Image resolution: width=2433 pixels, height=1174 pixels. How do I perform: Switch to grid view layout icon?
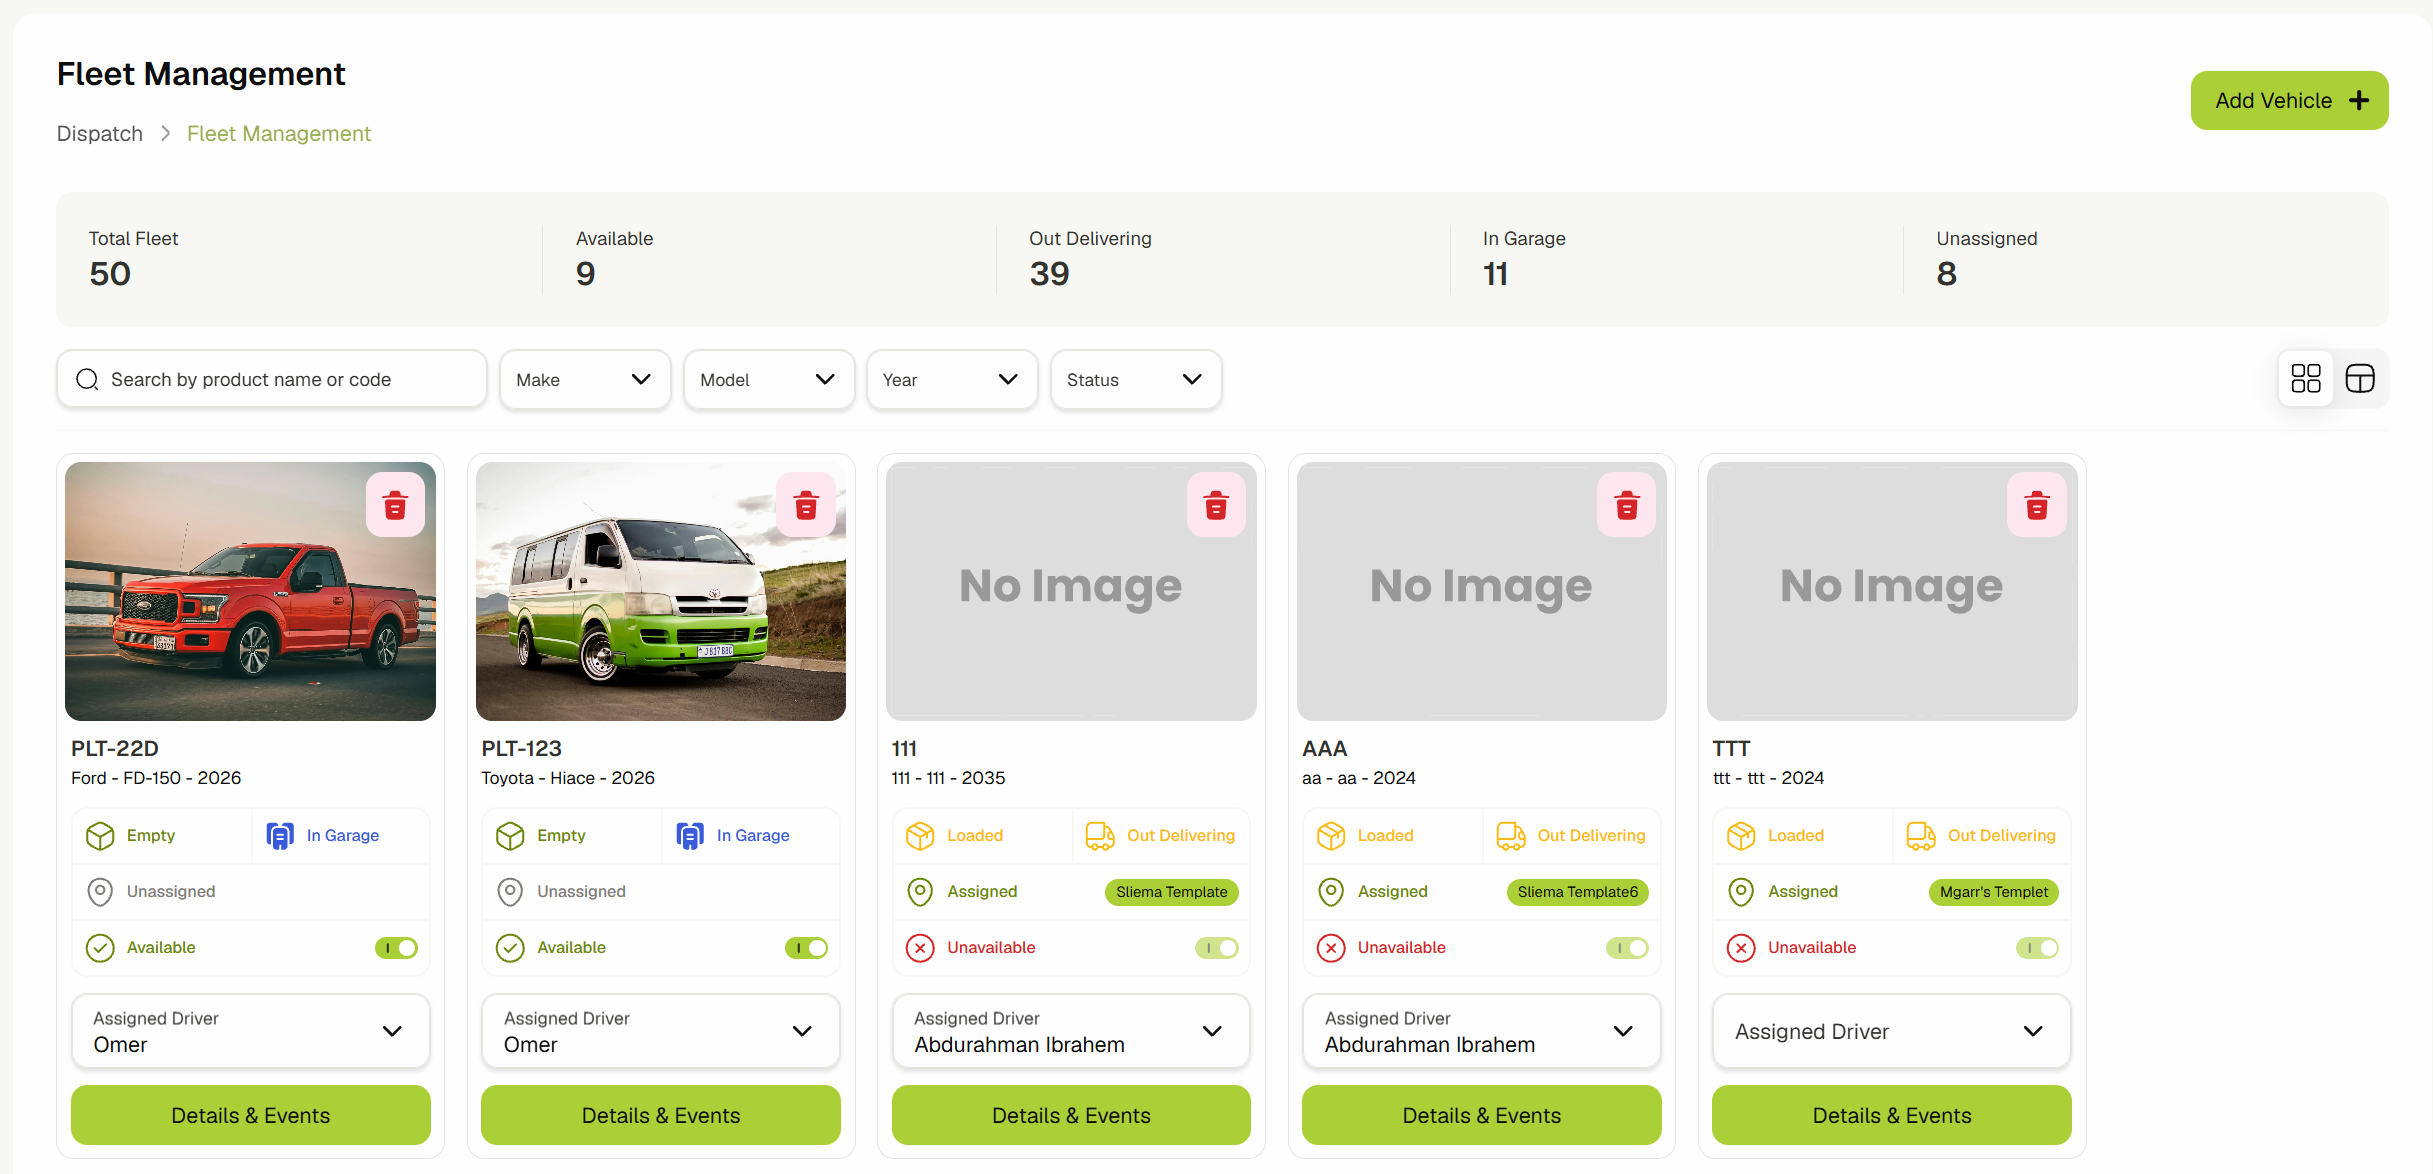[x=2306, y=378]
